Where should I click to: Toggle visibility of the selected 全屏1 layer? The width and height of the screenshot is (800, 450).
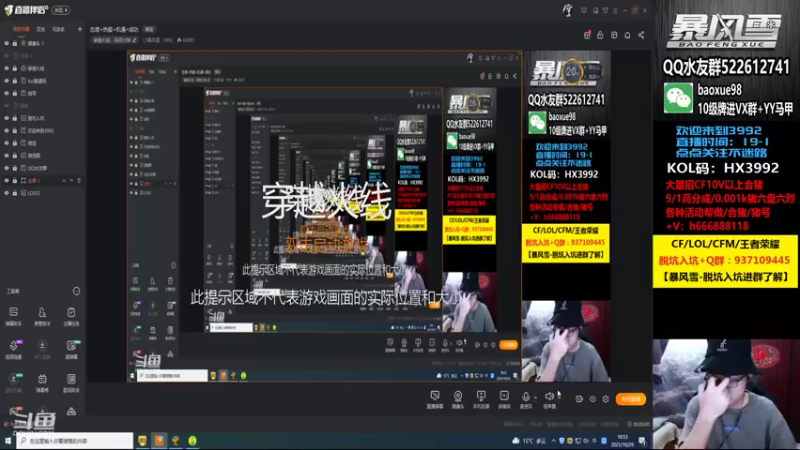[x=7, y=181]
